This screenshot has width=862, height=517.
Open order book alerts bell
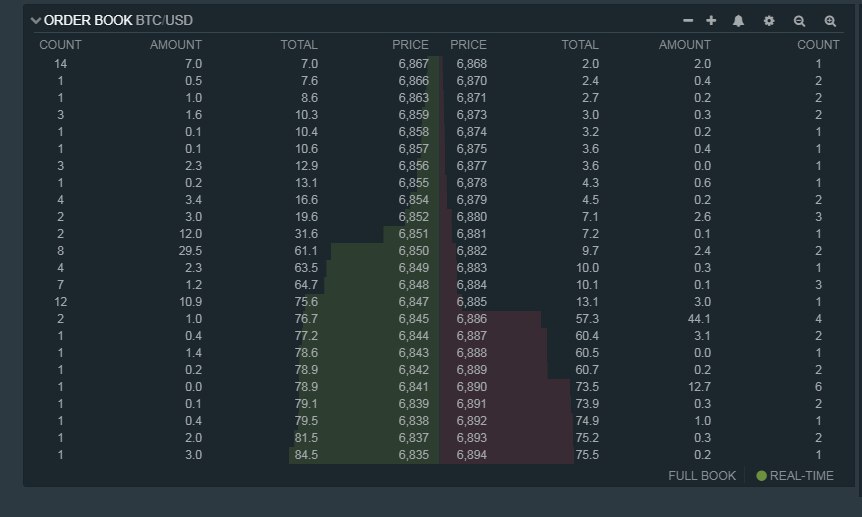tap(739, 20)
